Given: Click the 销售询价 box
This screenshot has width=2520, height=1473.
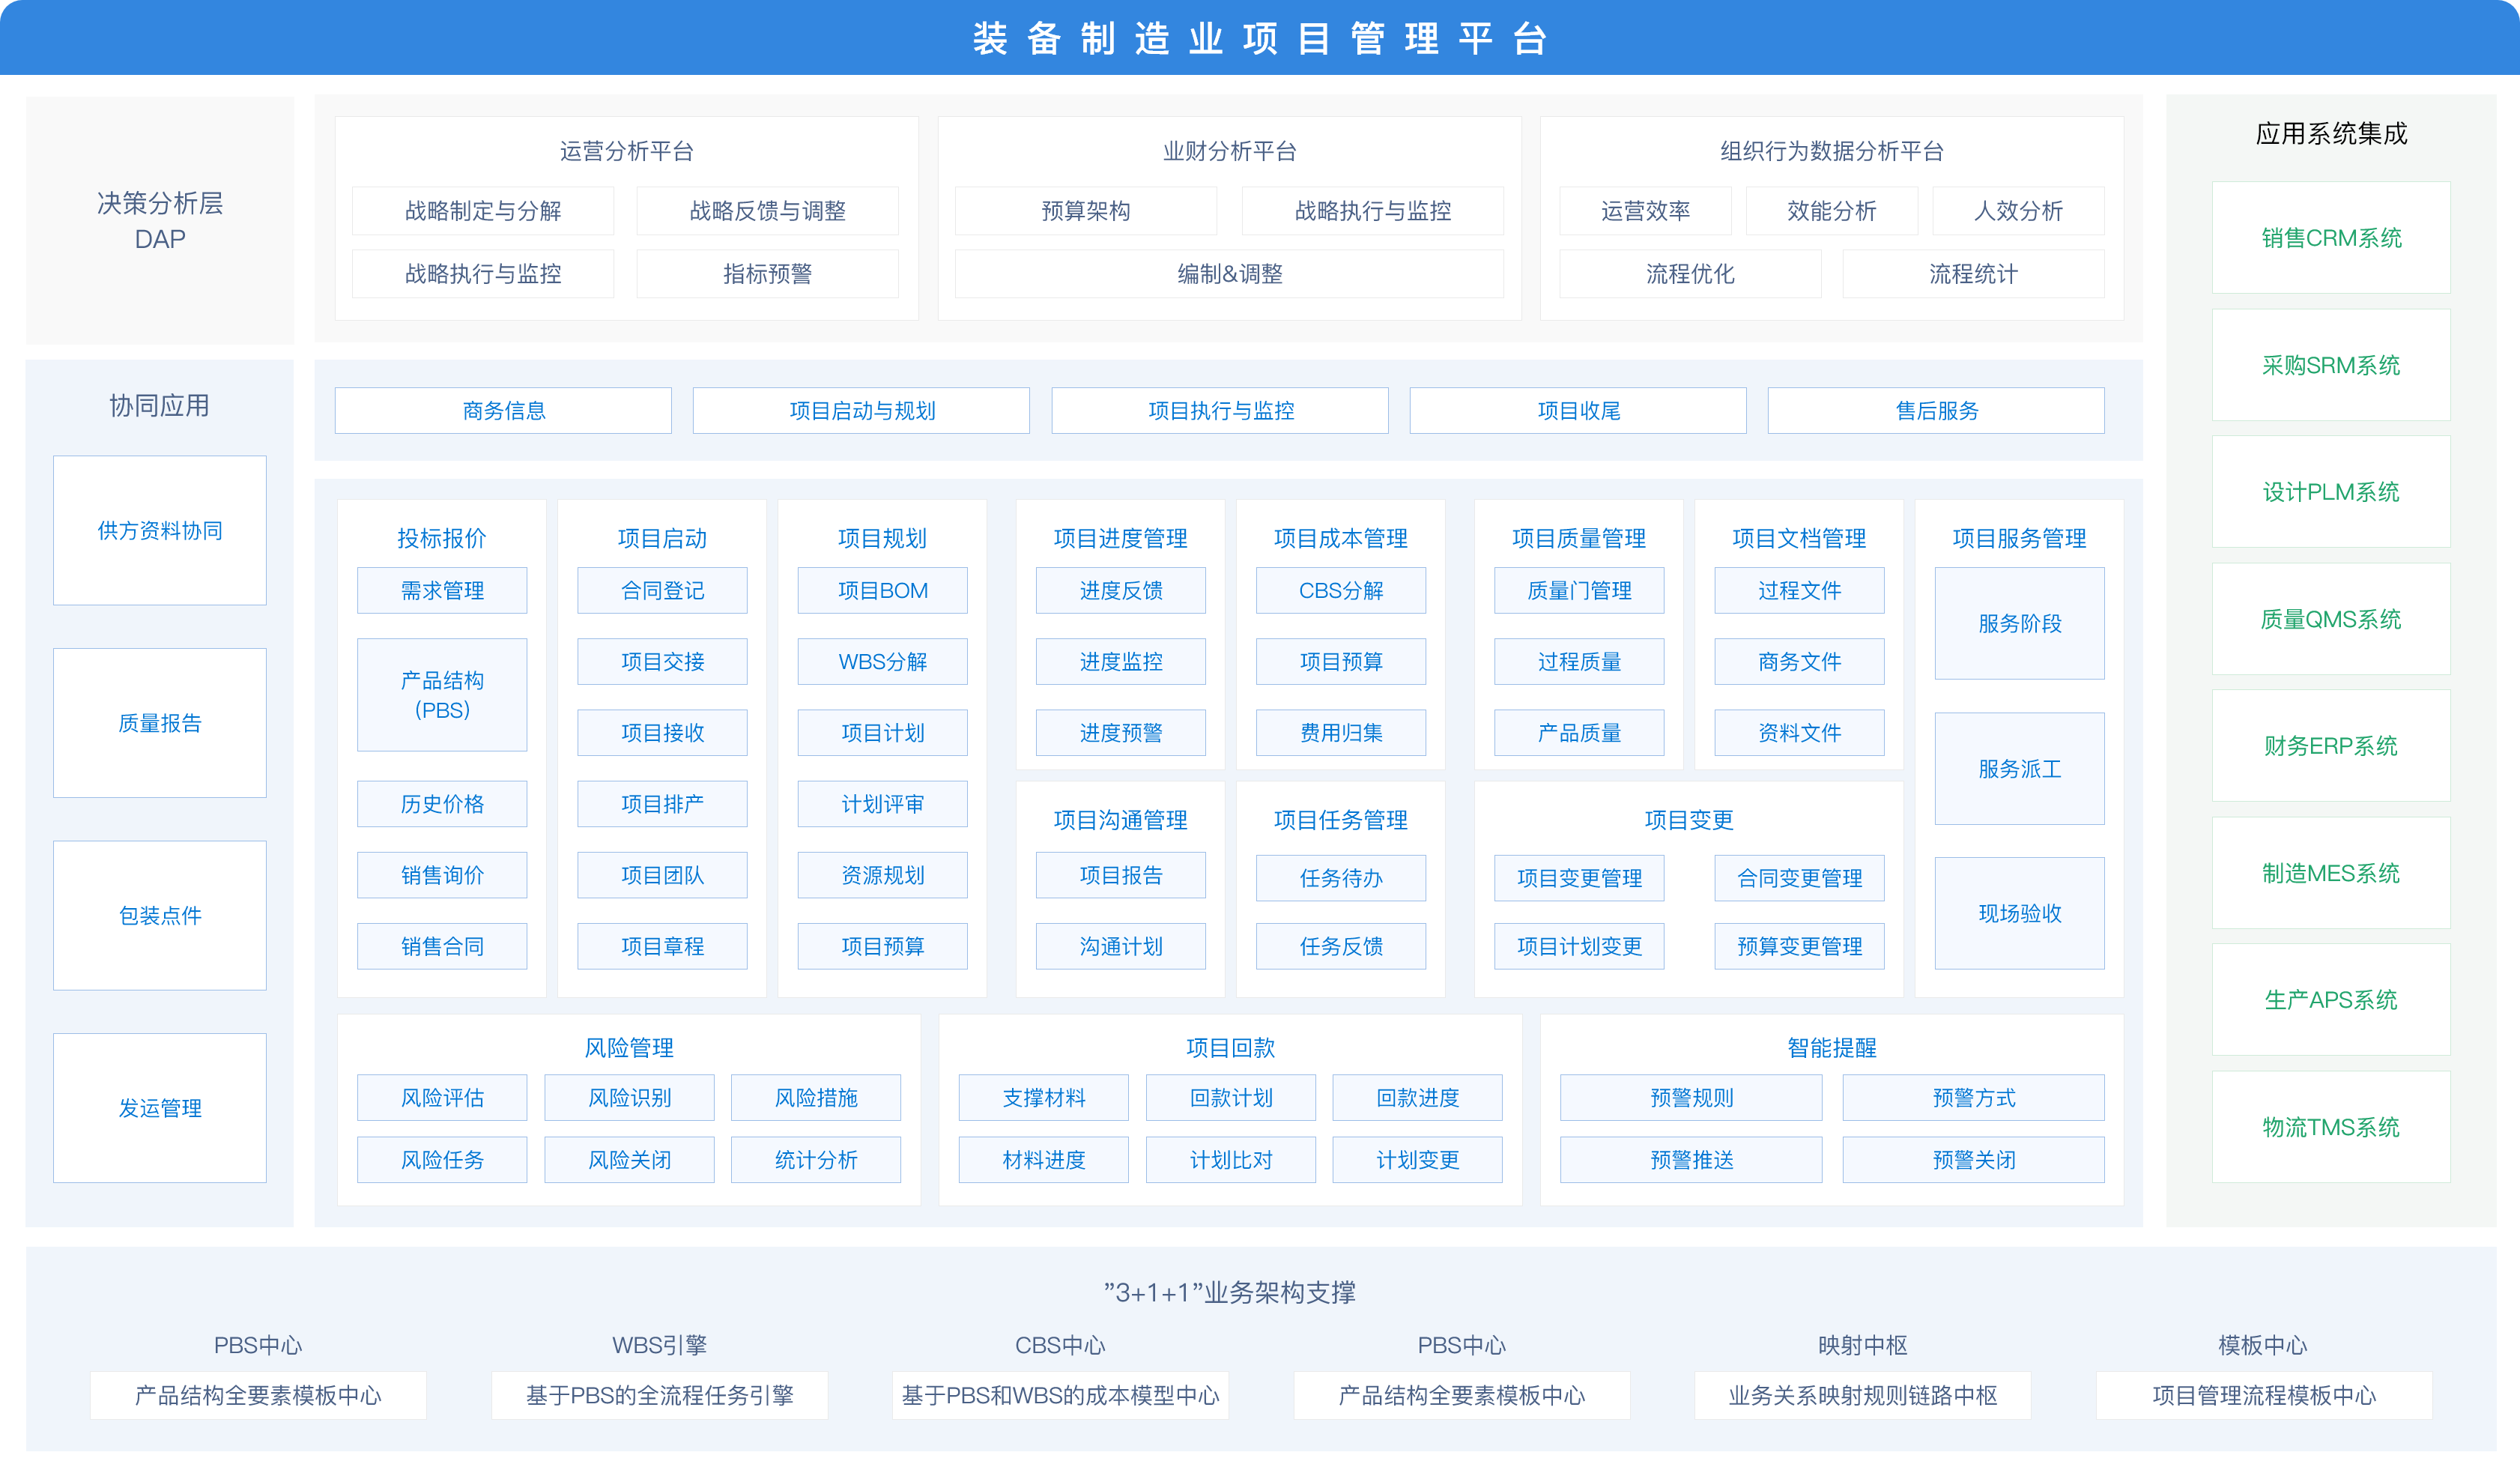Looking at the screenshot, I should tap(442, 875).
